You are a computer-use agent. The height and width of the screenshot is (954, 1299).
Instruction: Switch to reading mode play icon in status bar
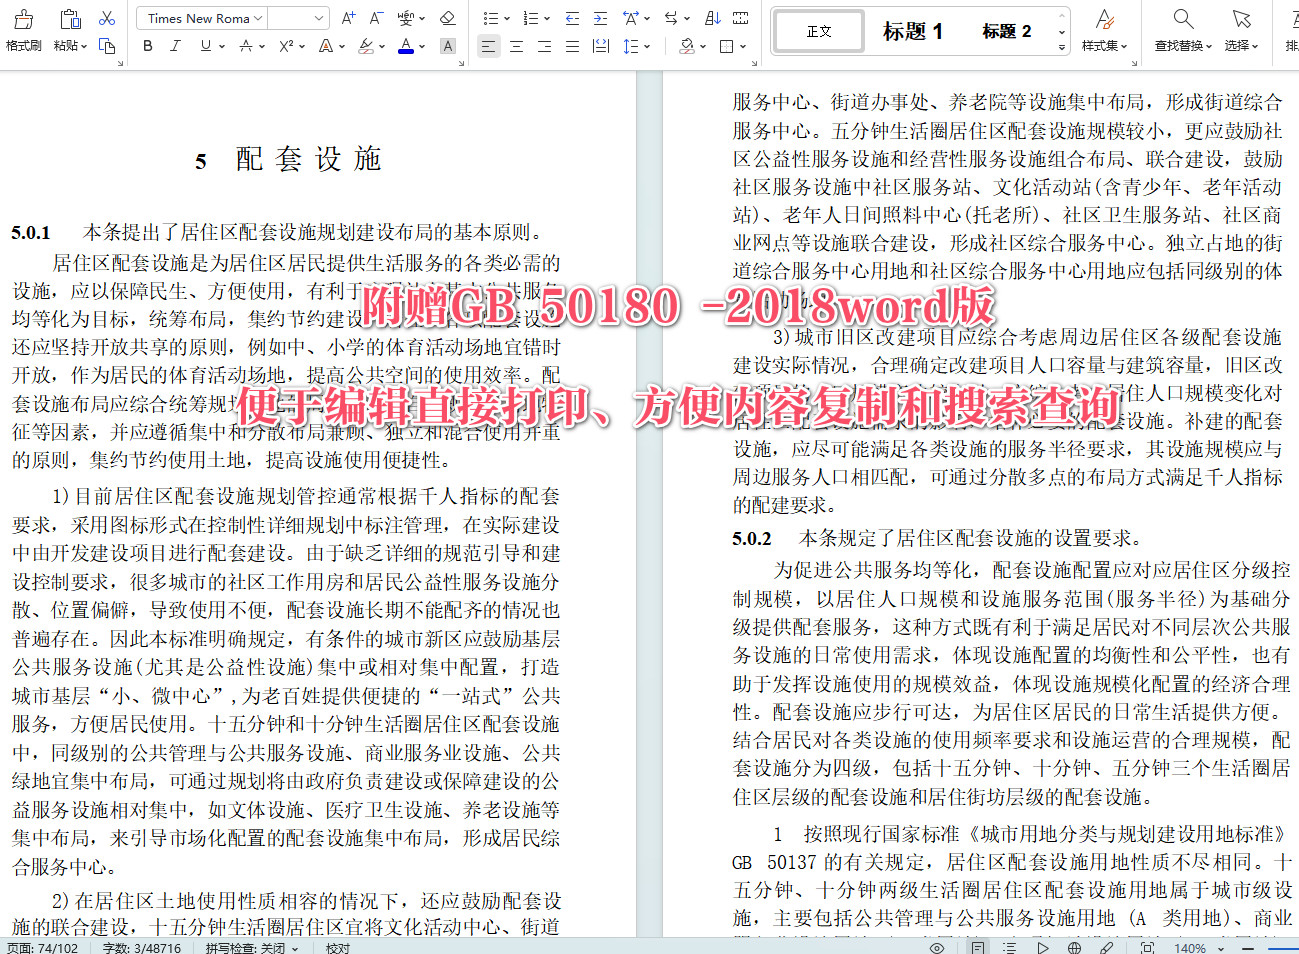click(x=1042, y=947)
